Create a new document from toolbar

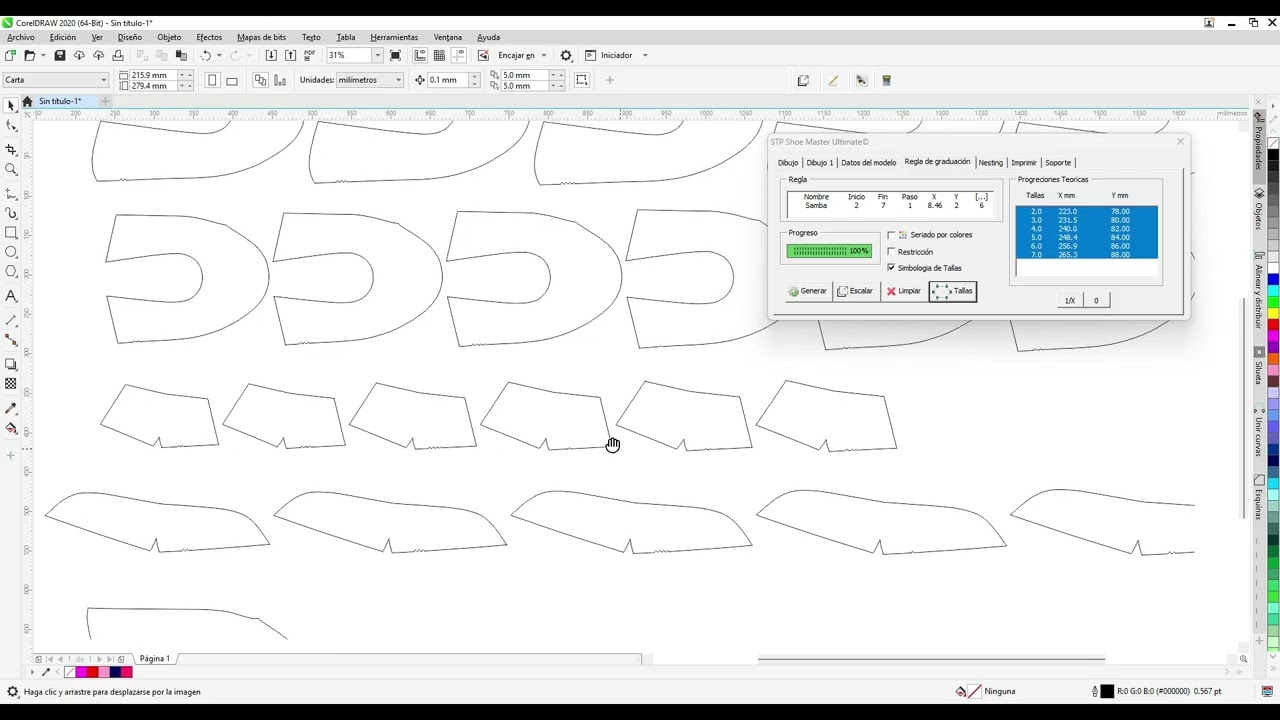pos(11,55)
